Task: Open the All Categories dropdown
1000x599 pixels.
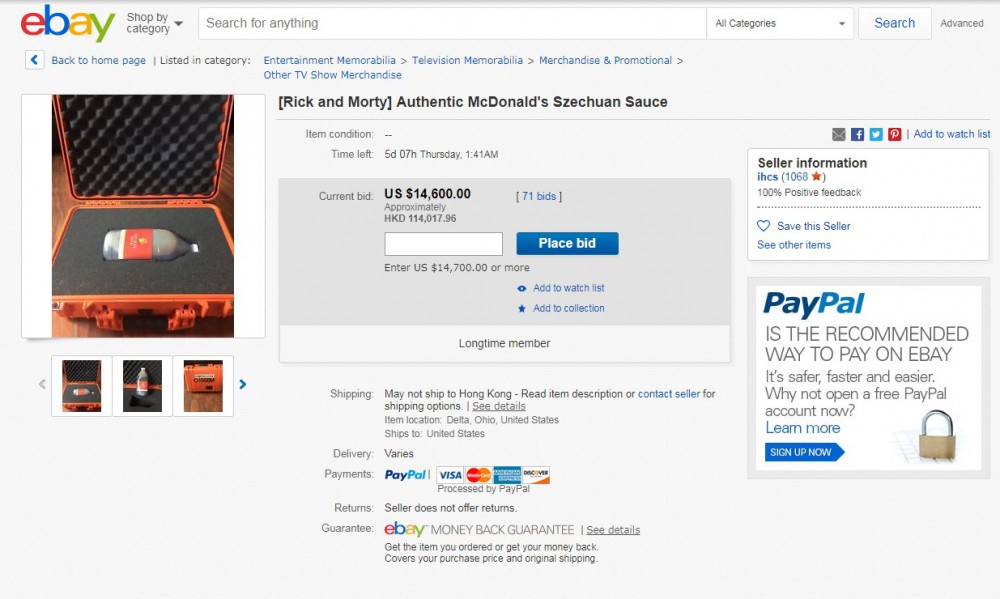Action: [779, 23]
